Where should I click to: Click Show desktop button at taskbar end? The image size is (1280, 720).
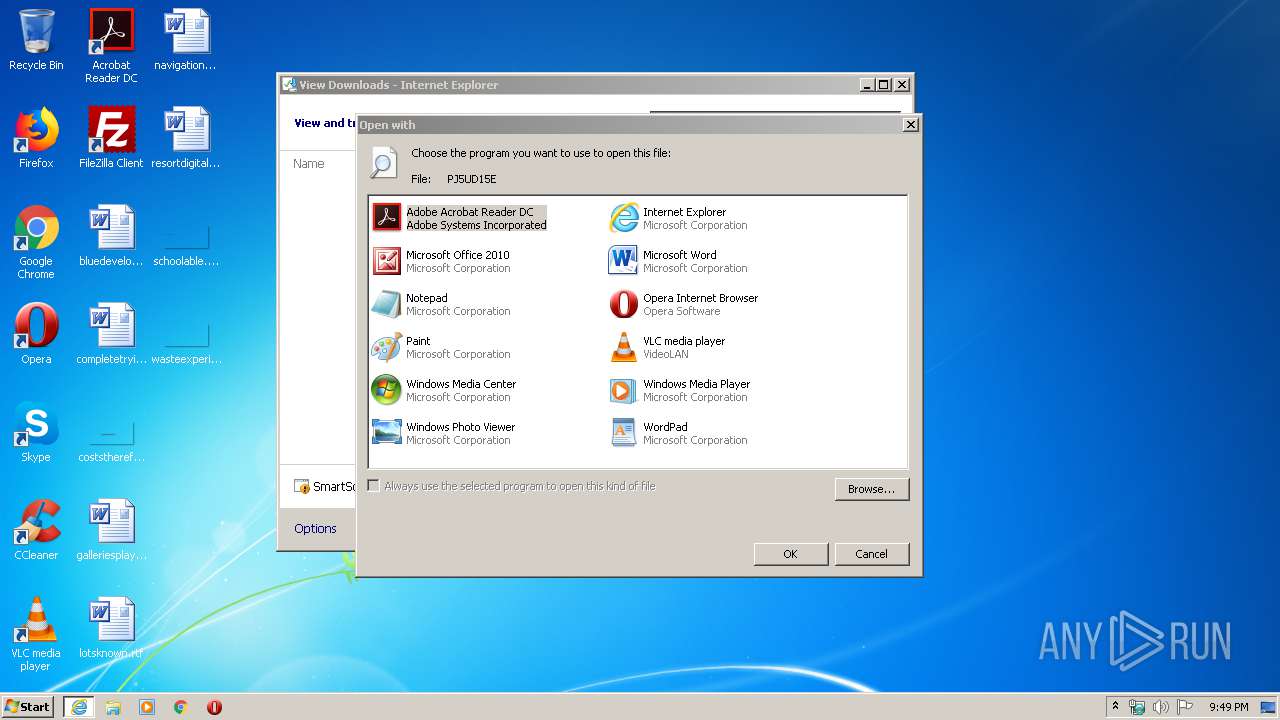[x=1270, y=707]
